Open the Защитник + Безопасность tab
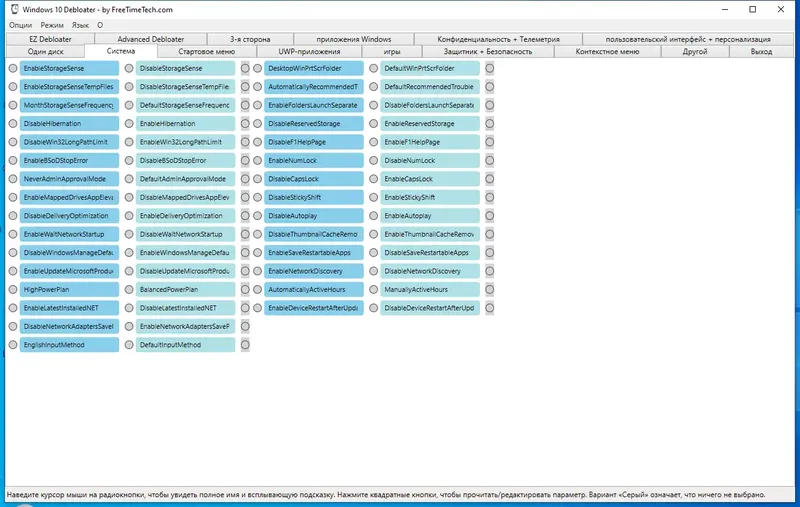 [488, 52]
